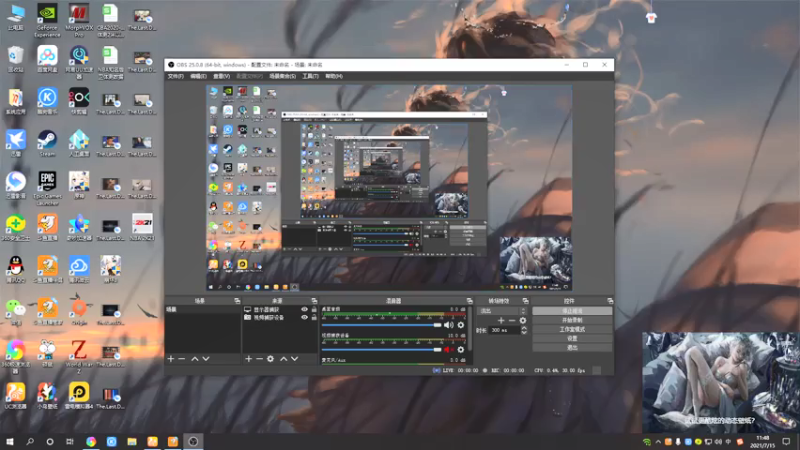
Task: Remove the selected scene with minus icon
Action: pyautogui.click(x=182, y=359)
